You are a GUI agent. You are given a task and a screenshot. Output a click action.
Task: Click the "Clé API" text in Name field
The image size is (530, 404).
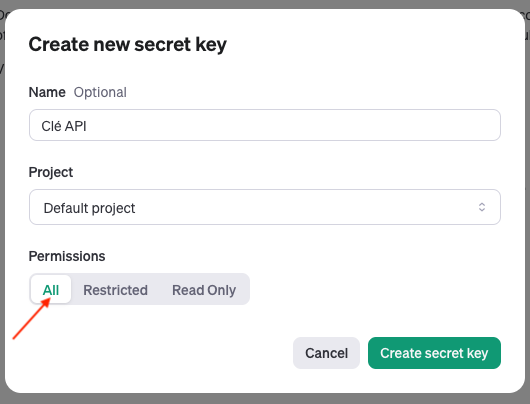pos(64,126)
